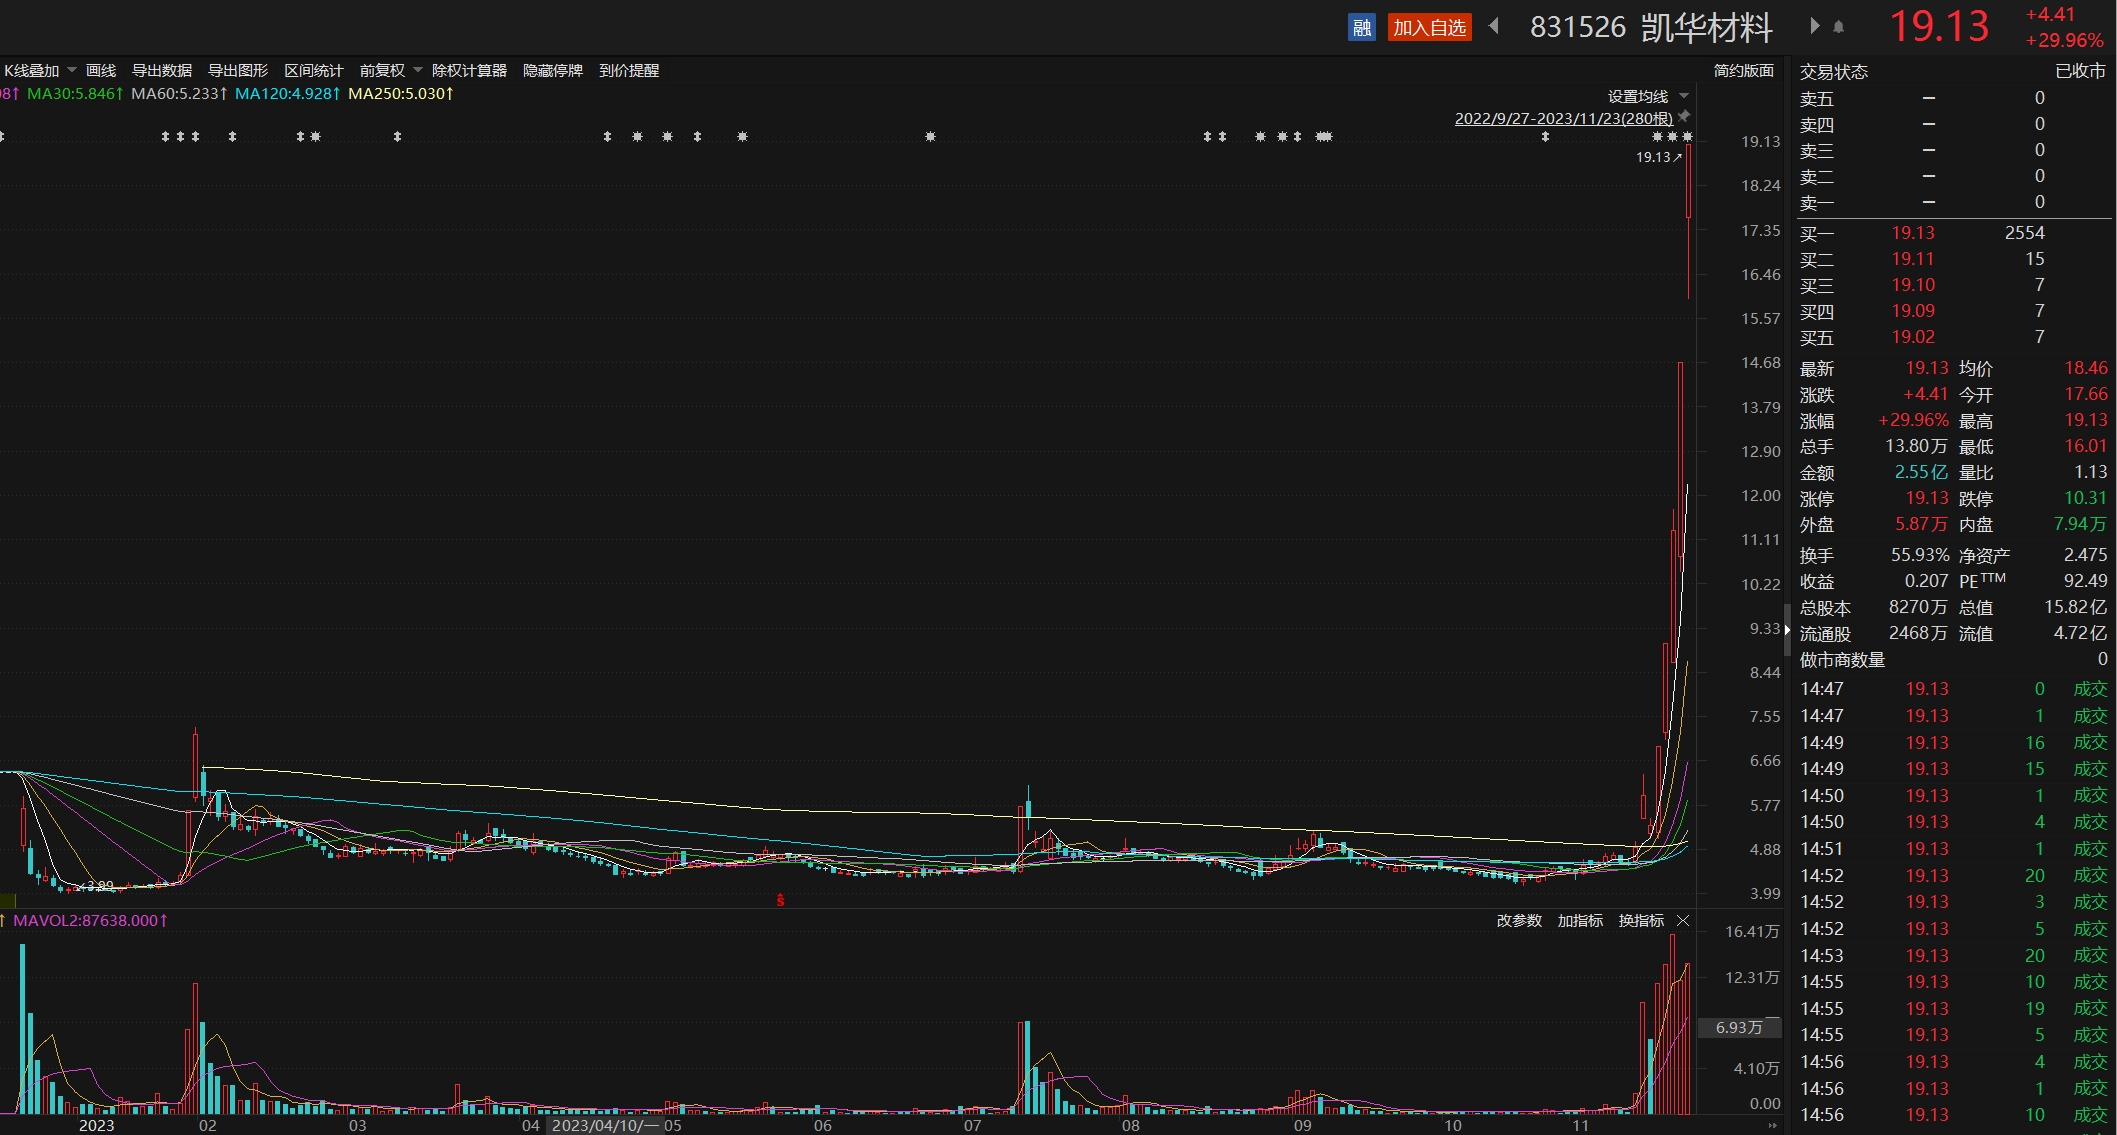
Task: Open 区间统计 range statistics
Action: tap(313, 70)
